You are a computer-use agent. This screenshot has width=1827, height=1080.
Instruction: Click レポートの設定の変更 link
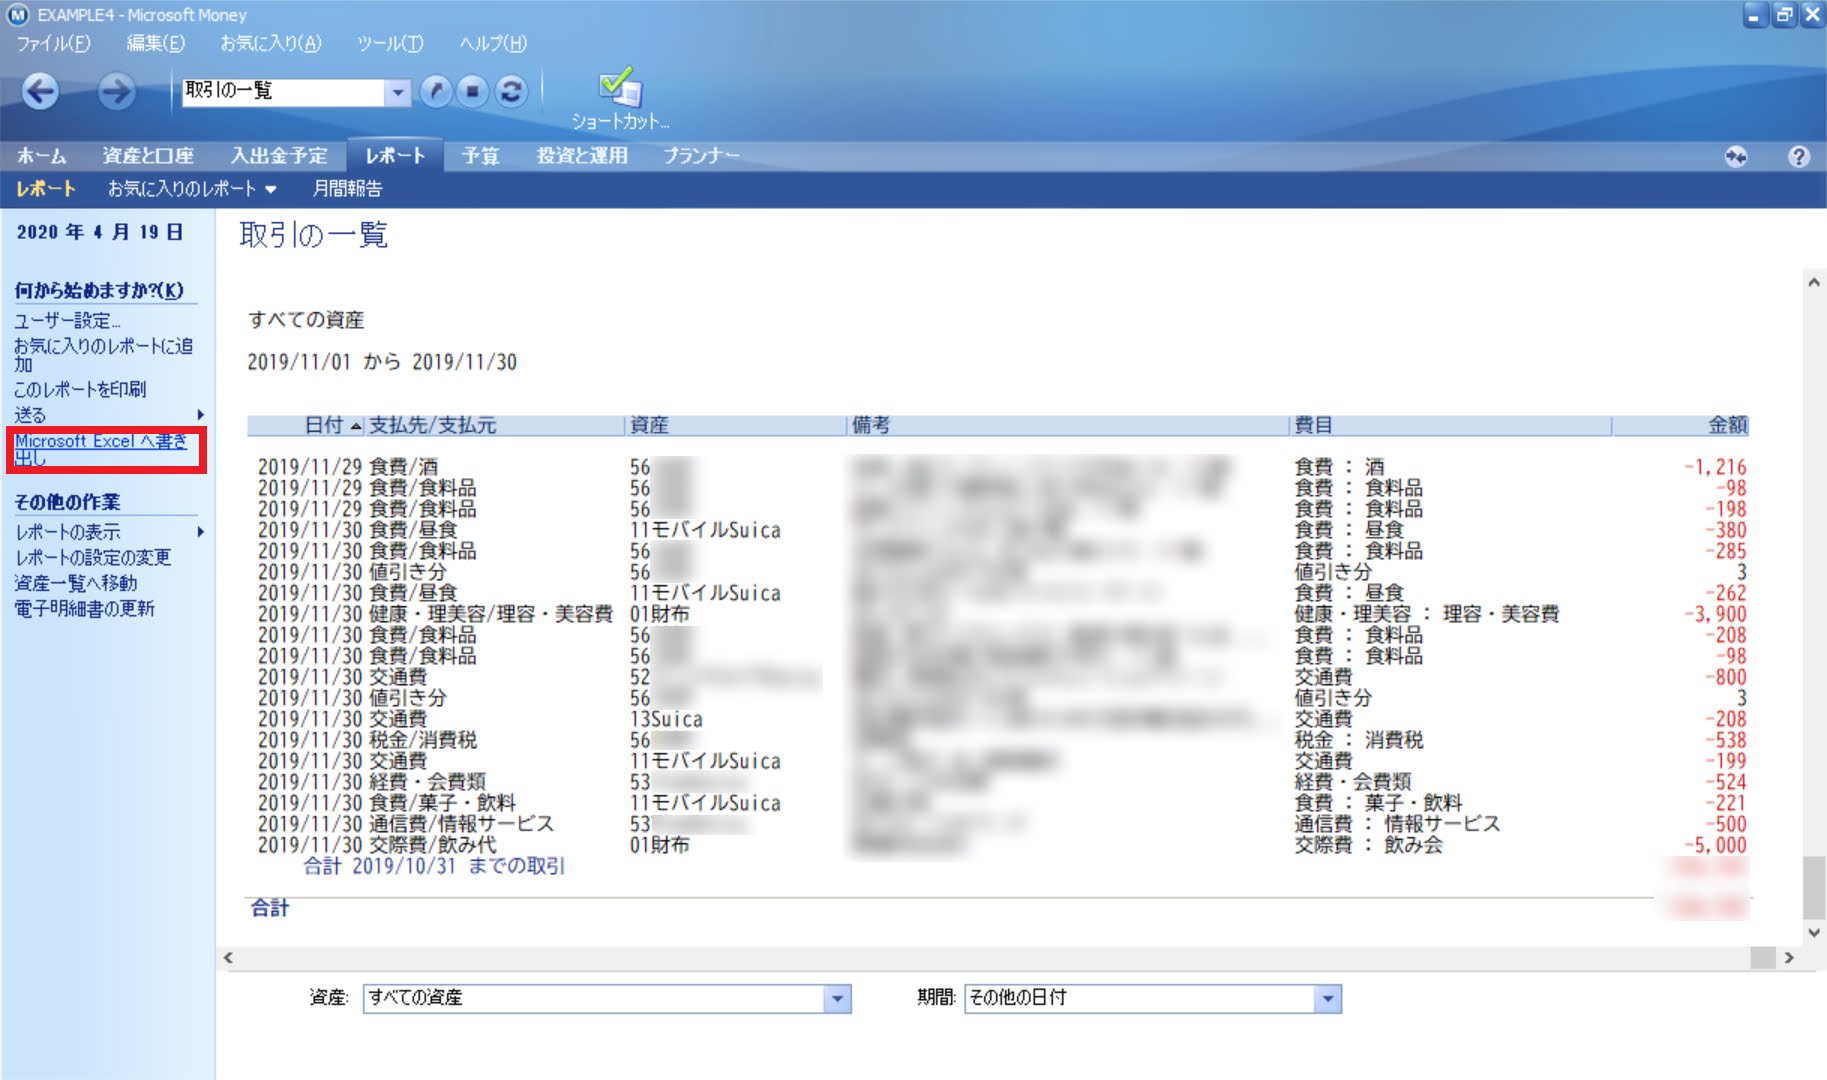(x=93, y=558)
